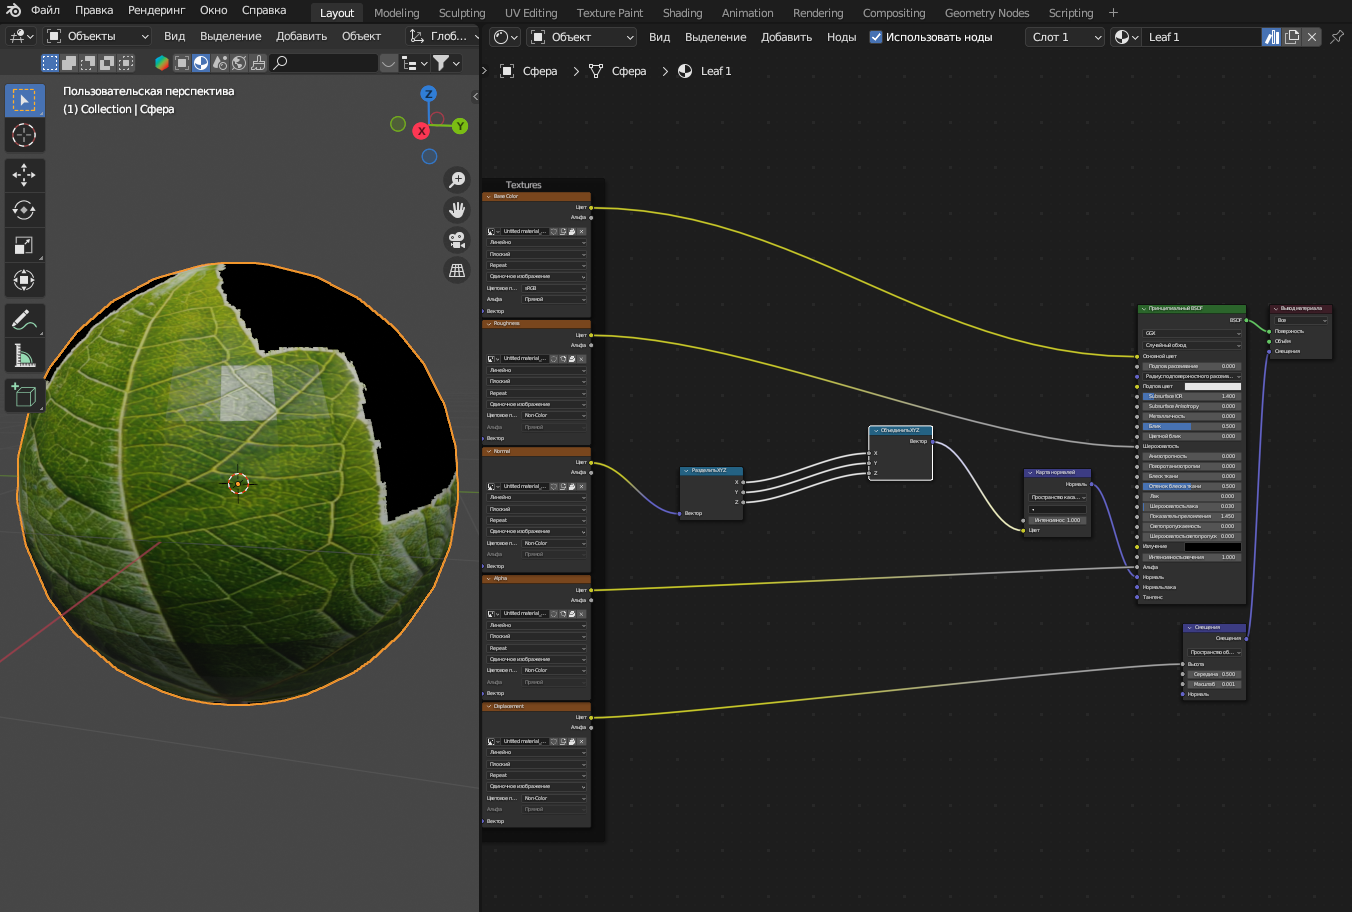Click the Добавить button in node editor header
The height and width of the screenshot is (912, 1352).
pyautogui.click(x=786, y=37)
